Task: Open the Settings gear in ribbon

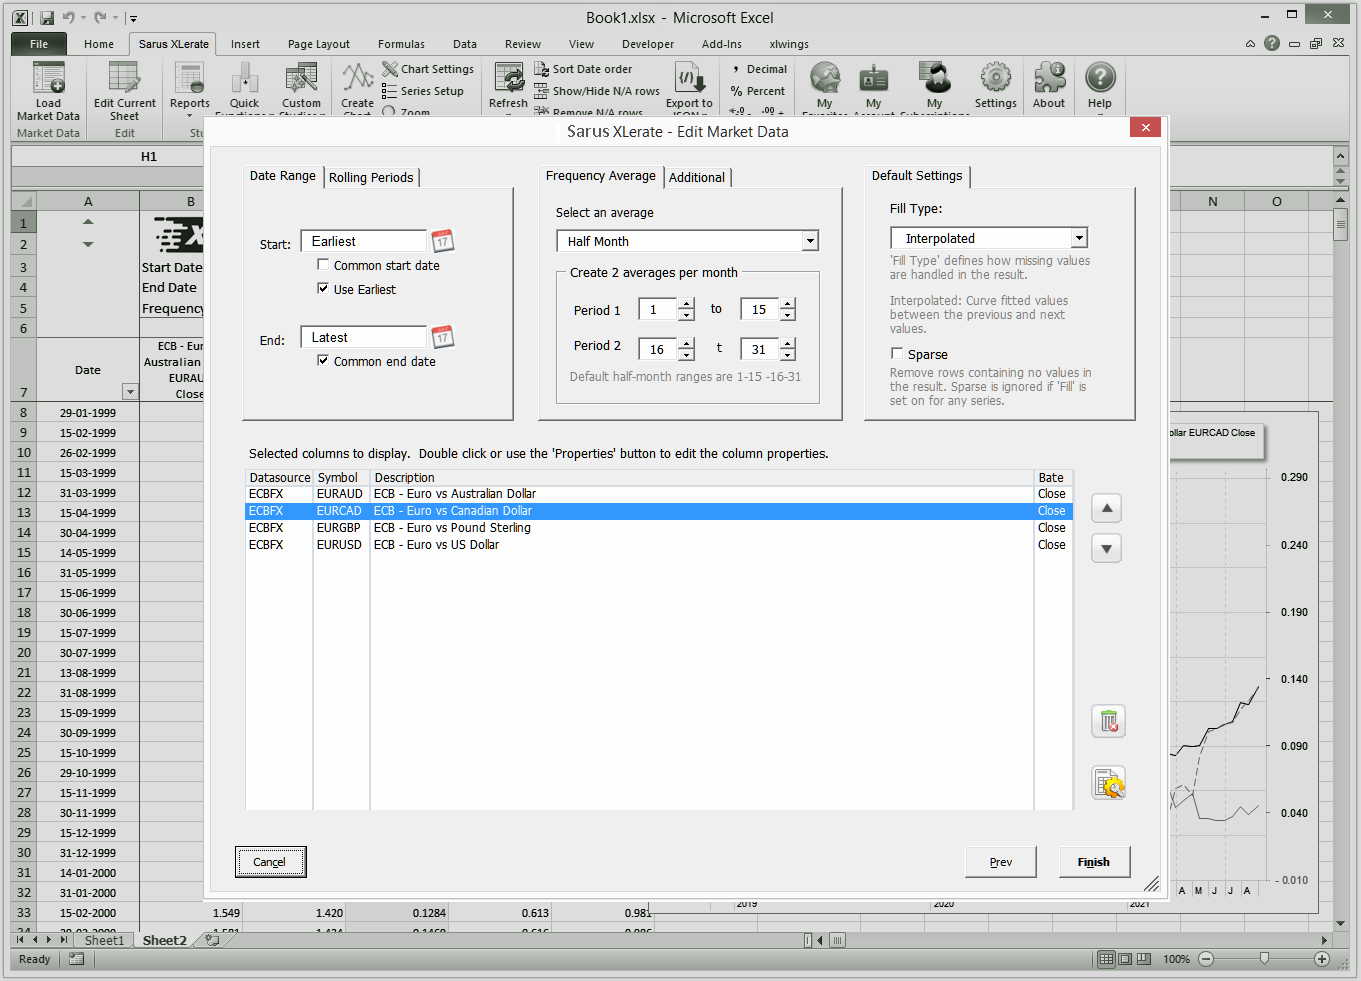Action: point(995,78)
